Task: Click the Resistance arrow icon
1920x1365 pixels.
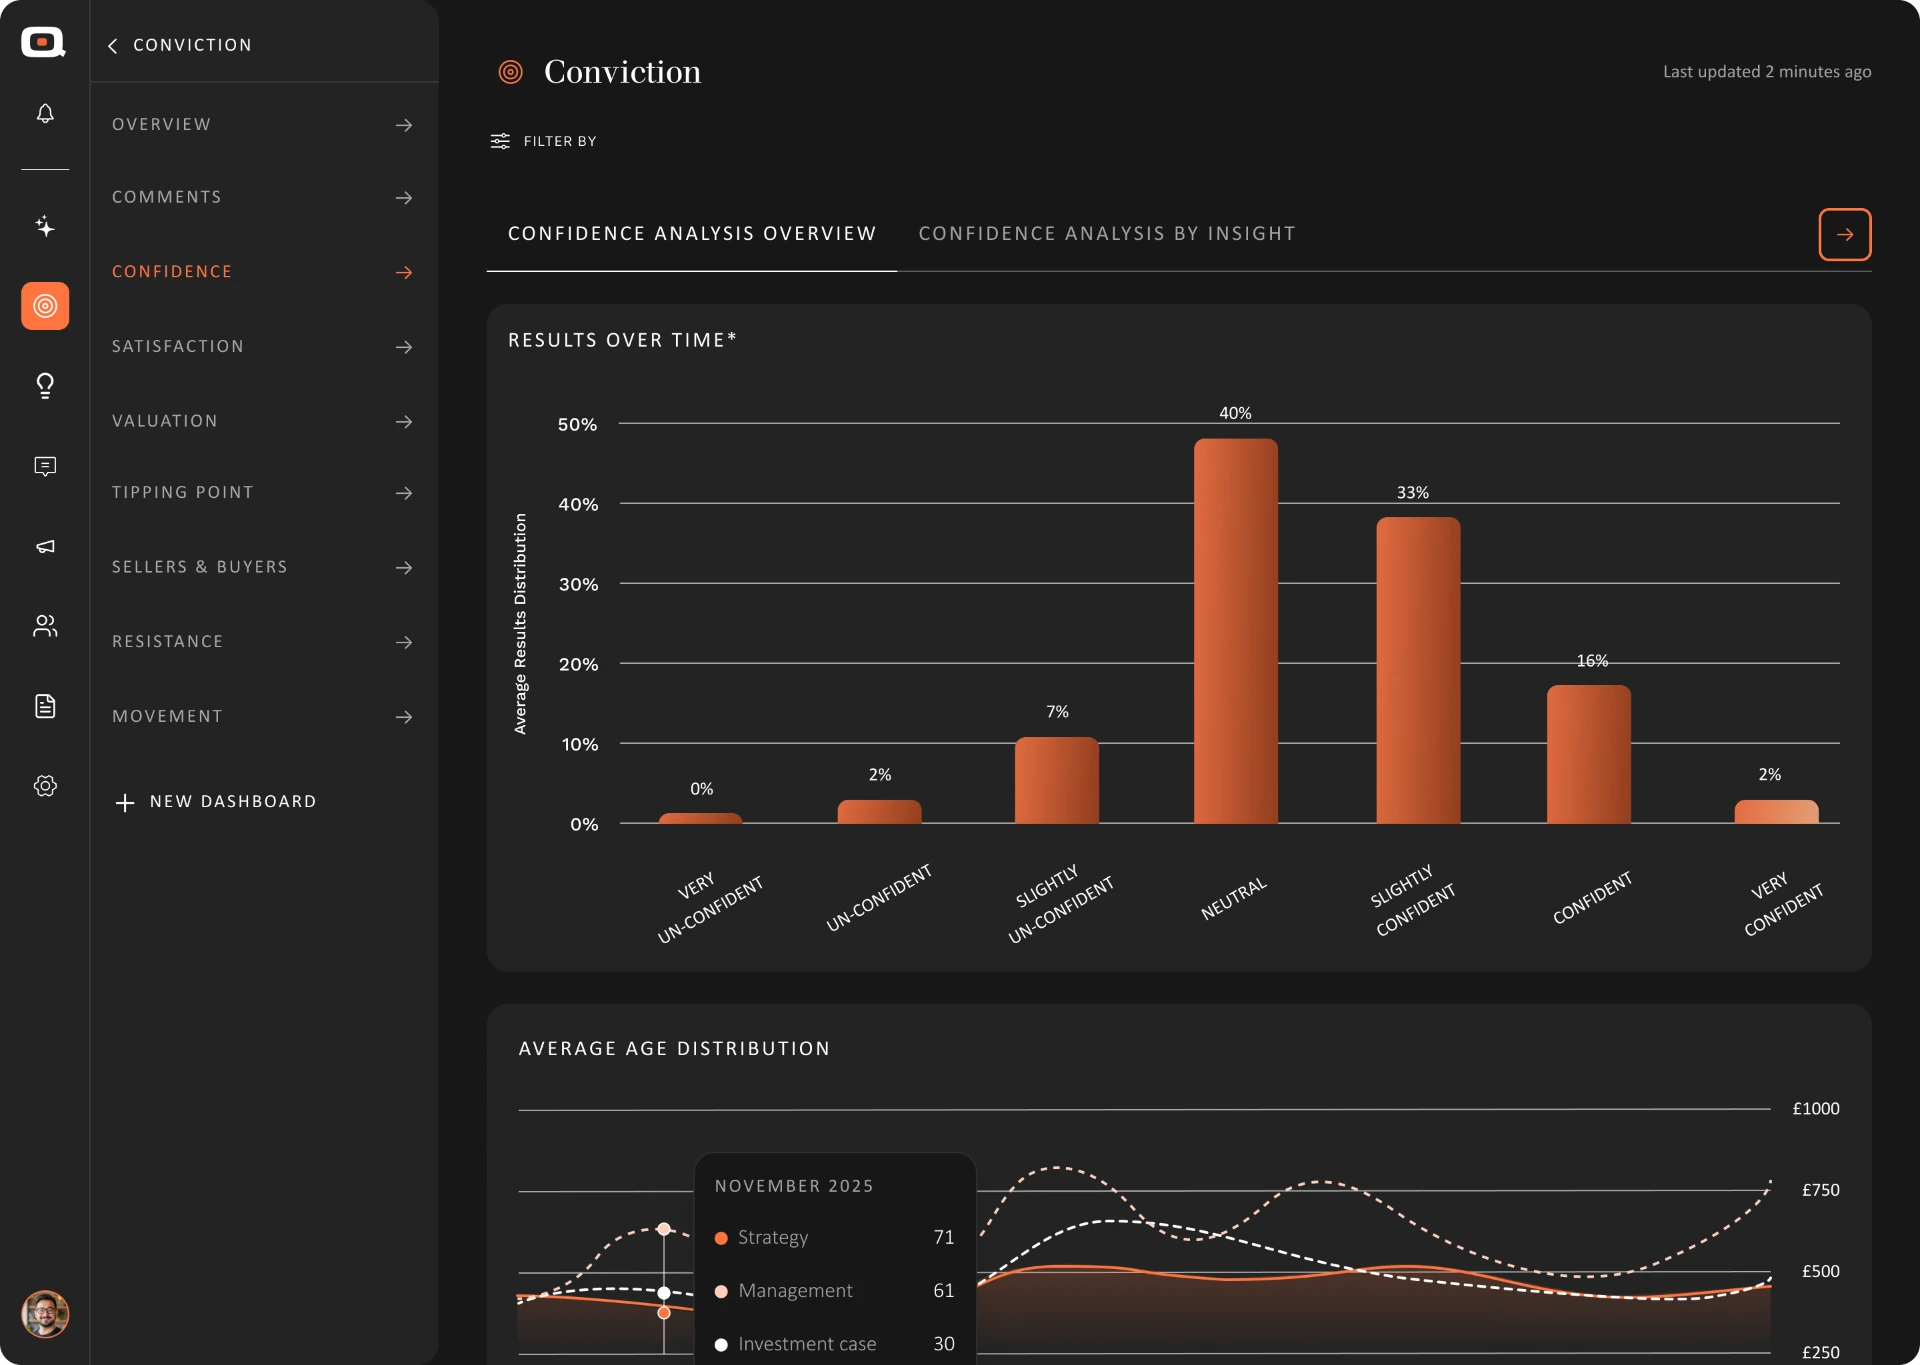Action: coord(404,642)
